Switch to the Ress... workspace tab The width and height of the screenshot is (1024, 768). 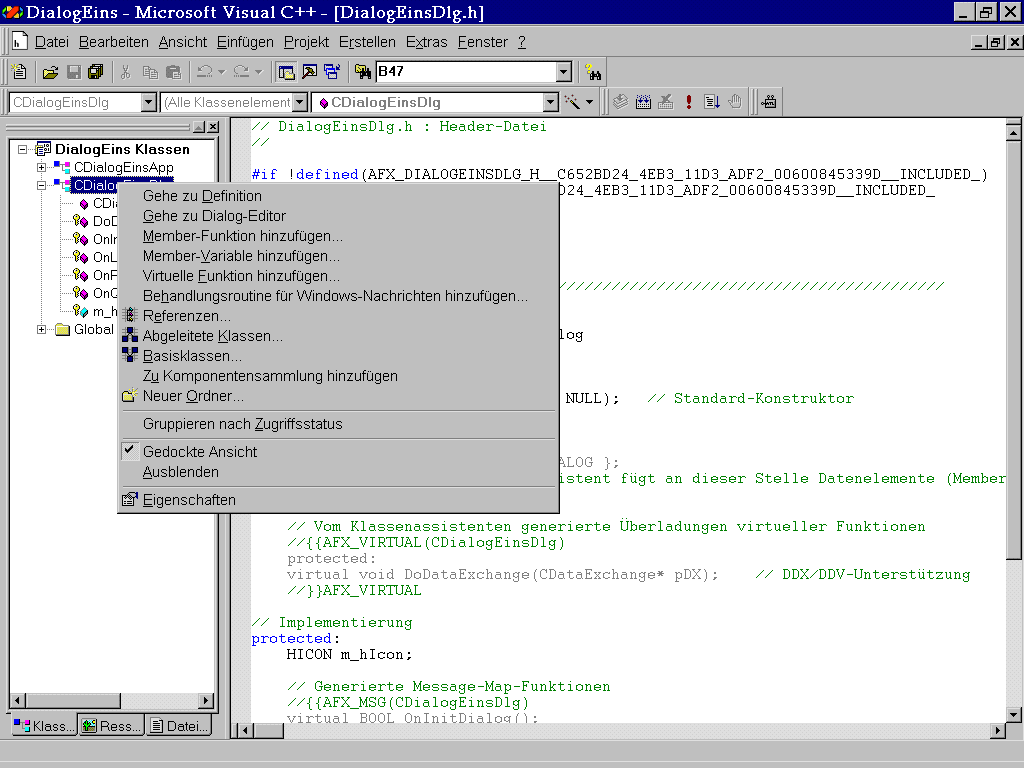coord(112,726)
